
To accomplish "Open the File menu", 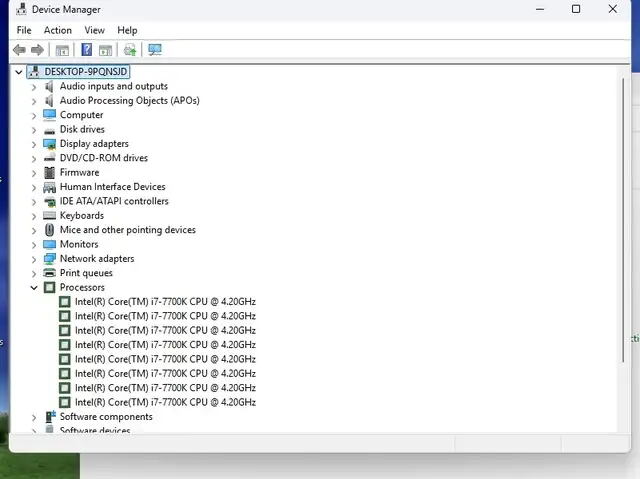I will click(x=24, y=30).
